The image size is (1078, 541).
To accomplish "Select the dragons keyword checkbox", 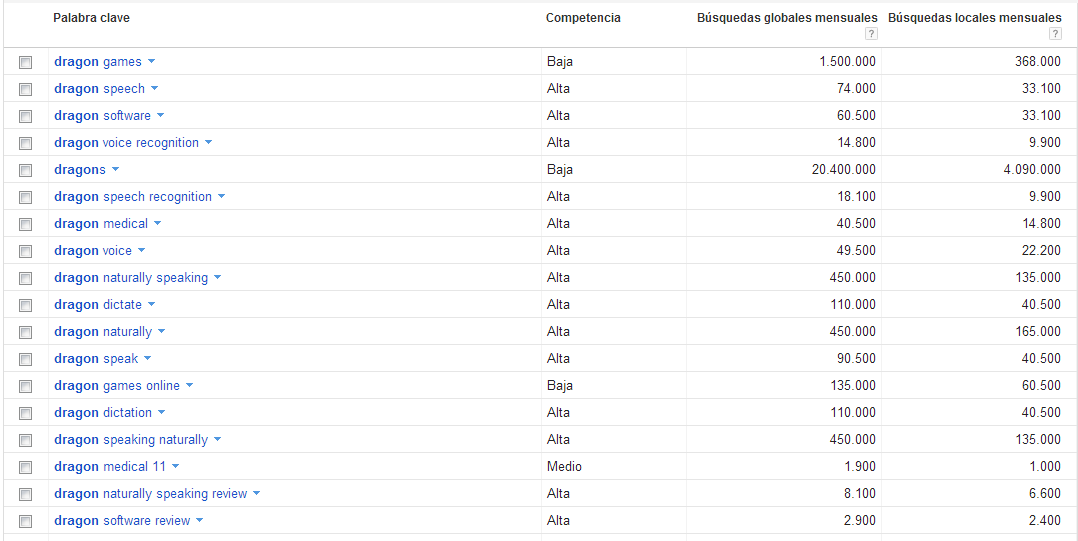I will [x=26, y=170].
